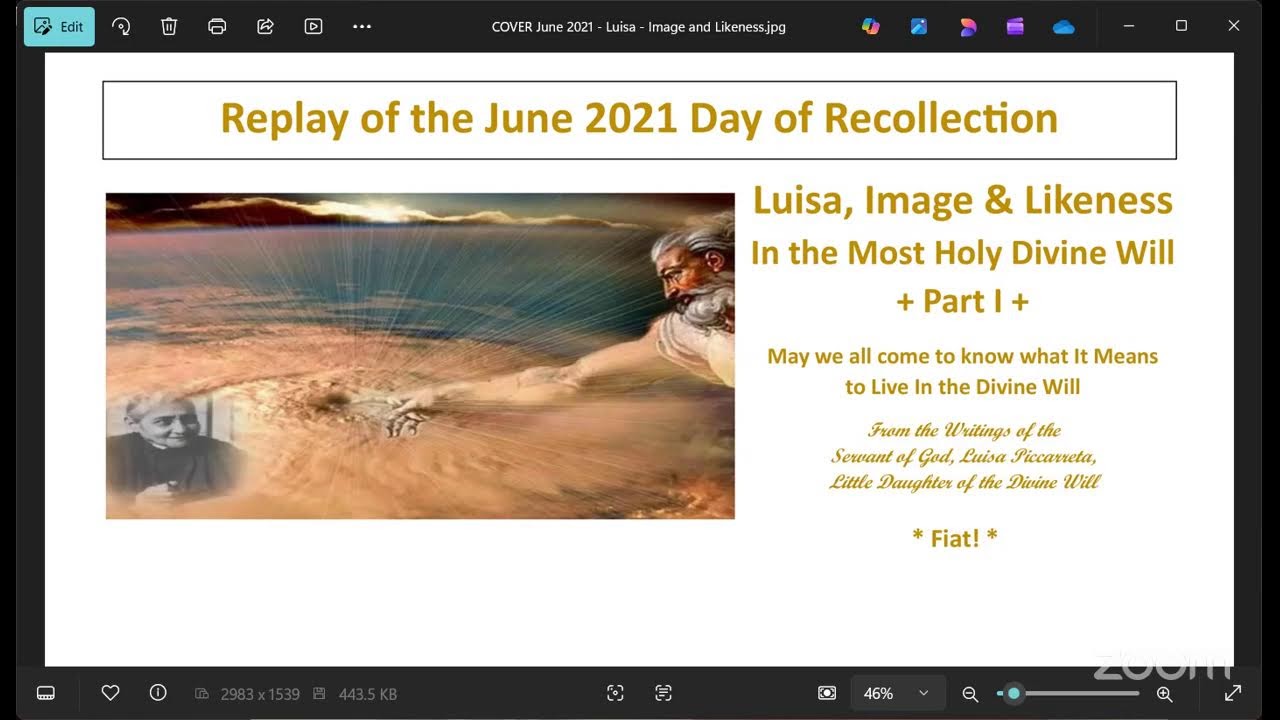Run visual search icon
Viewport: 1280px width, 720px height.
[x=615, y=693]
